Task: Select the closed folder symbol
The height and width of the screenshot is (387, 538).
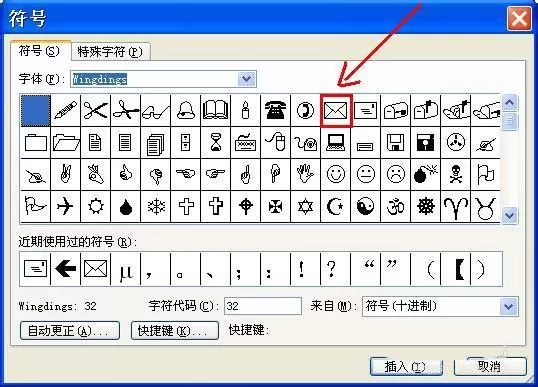Action: [36, 142]
